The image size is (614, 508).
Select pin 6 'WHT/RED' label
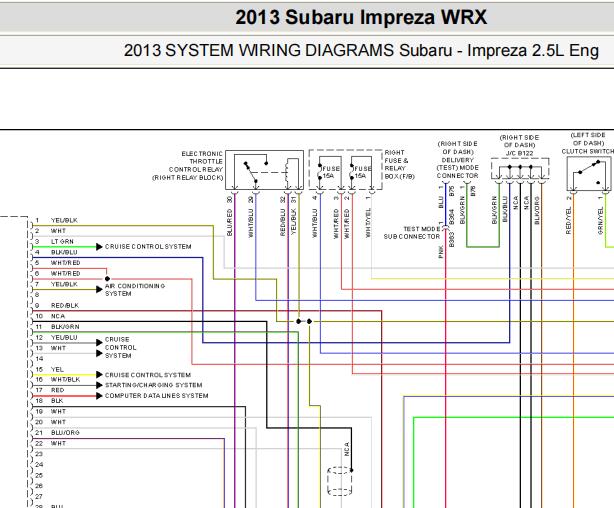coord(65,273)
